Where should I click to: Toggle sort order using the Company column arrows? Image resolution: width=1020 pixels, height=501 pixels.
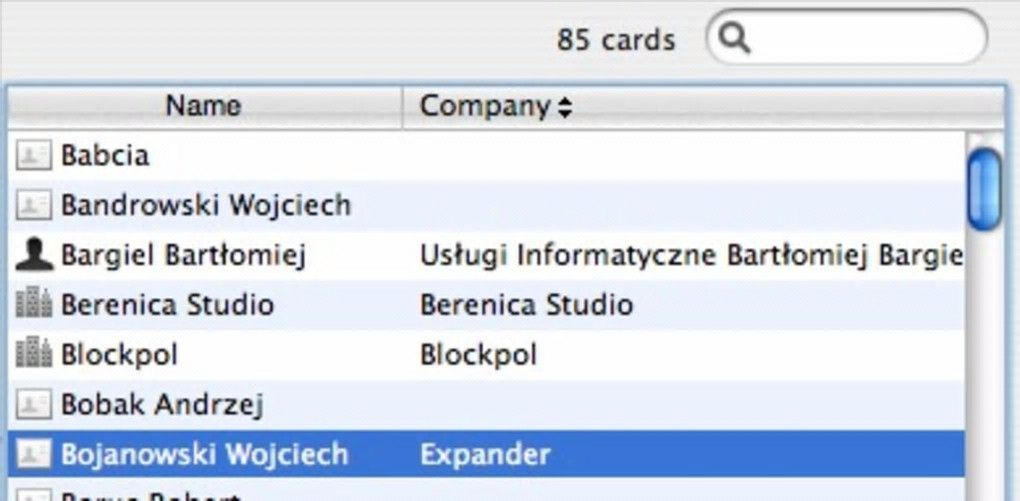pyautogui.click(x=565, y=107)
